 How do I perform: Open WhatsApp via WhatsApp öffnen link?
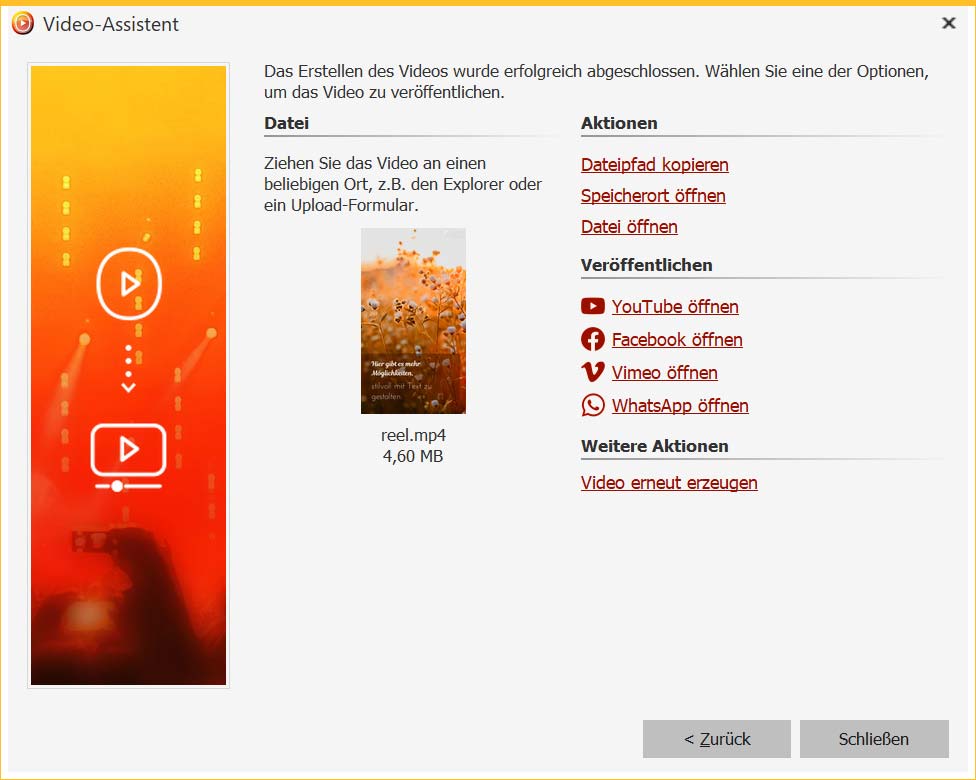tap(680, 406)
